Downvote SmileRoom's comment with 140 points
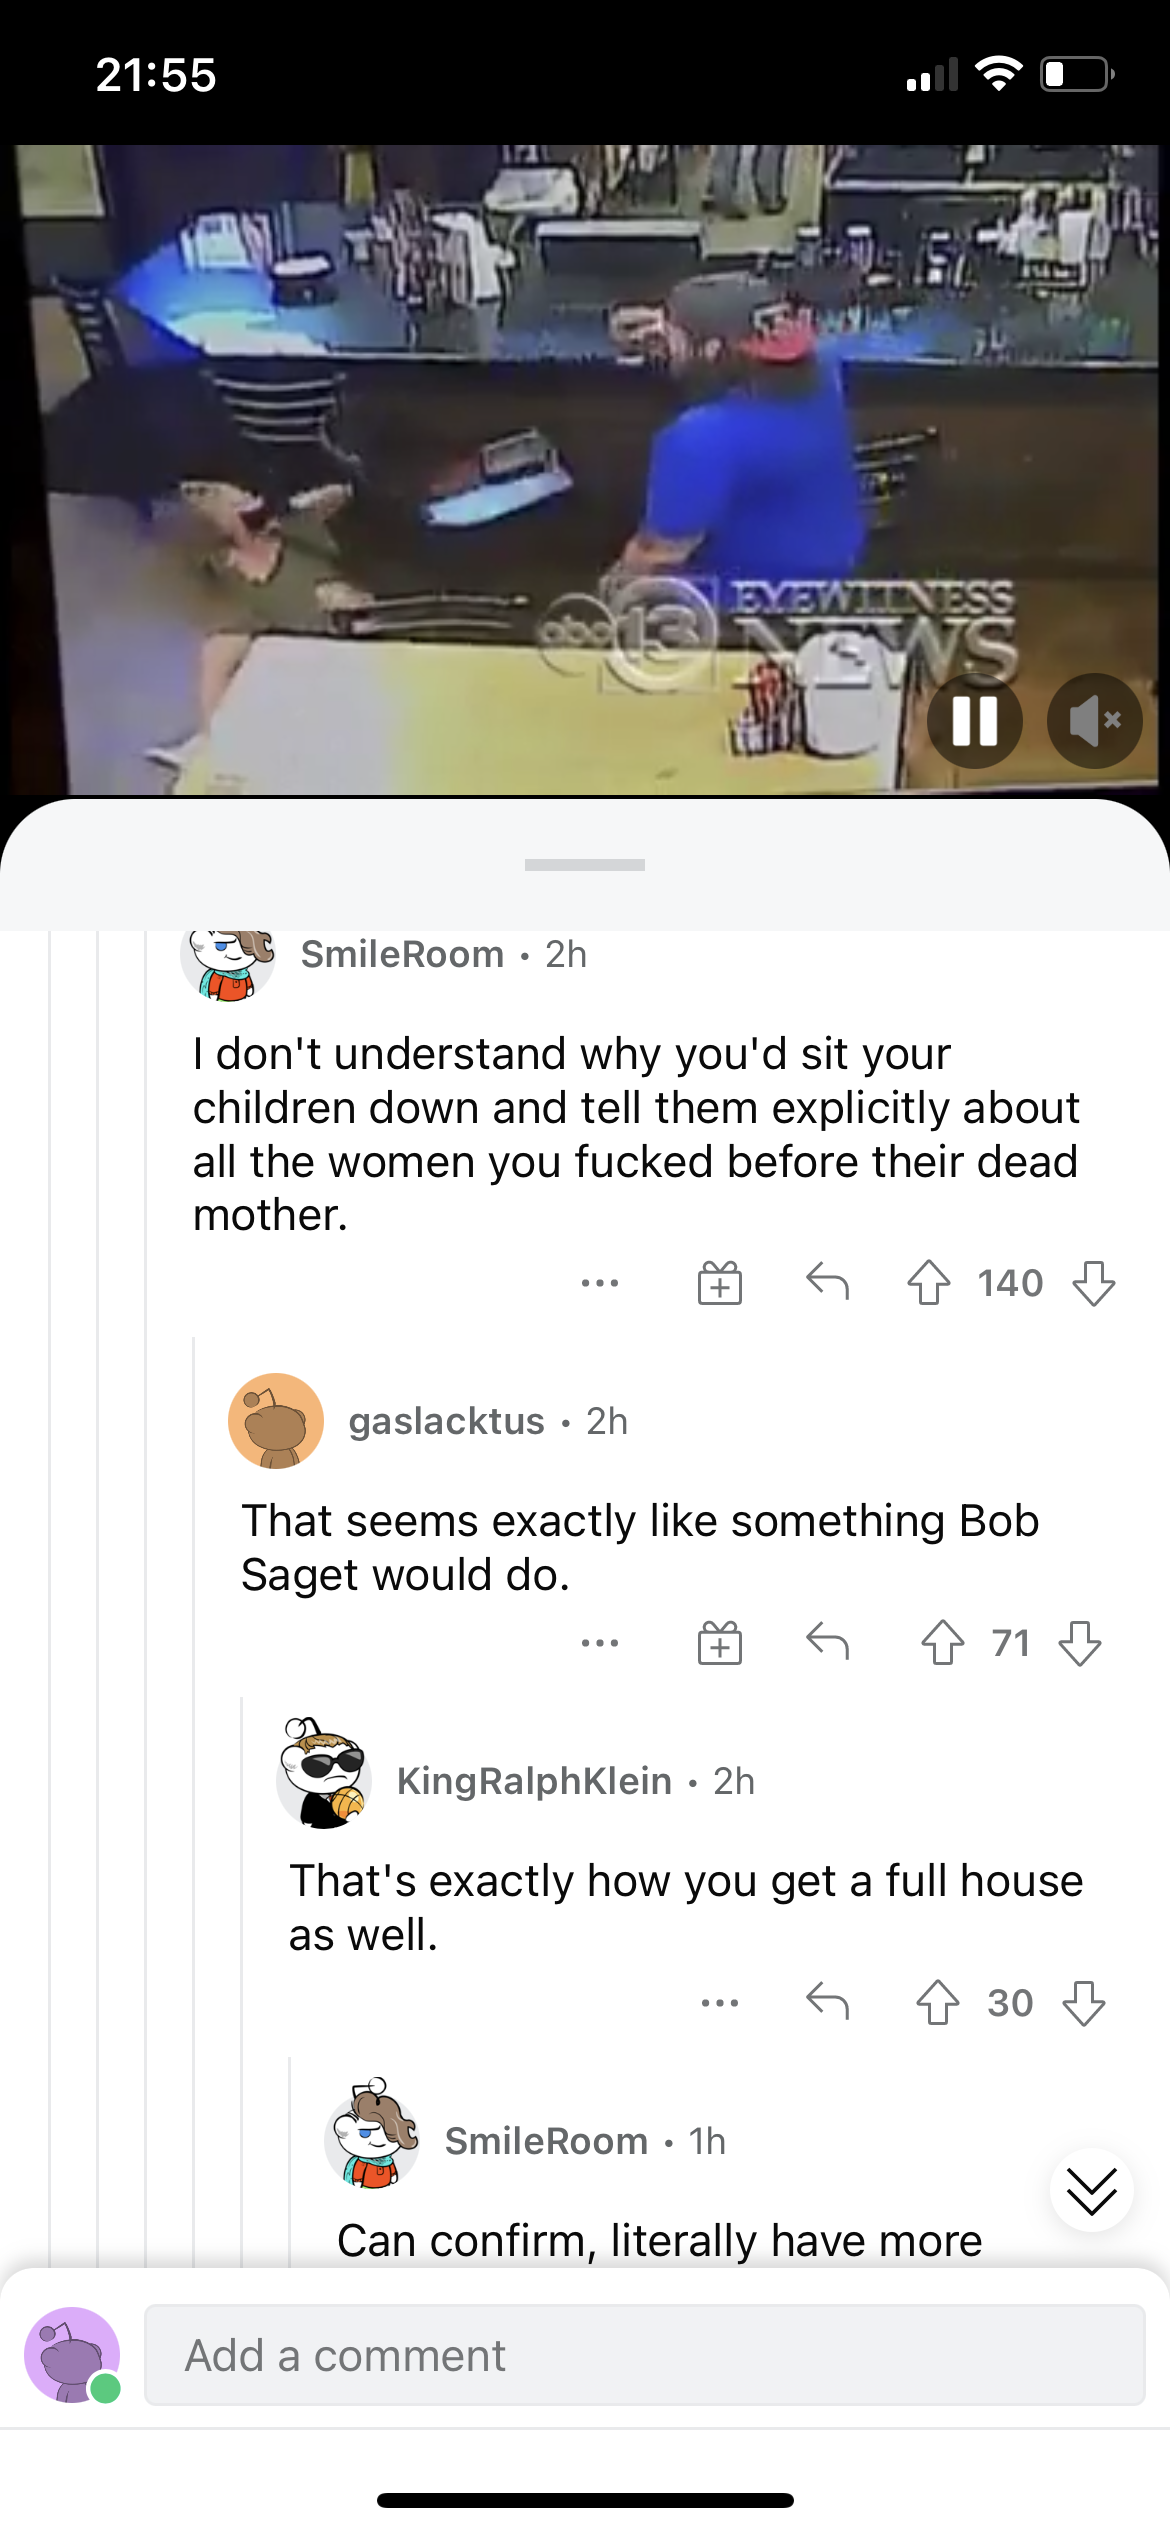Screen dimensions: 1170x2532 click(x=1093, y=1283)
